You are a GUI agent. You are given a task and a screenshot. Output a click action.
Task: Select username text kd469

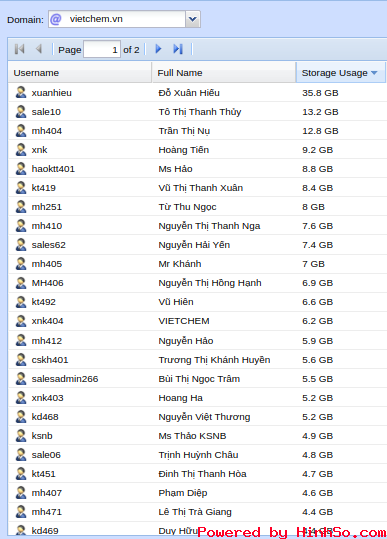coord(45,531)
